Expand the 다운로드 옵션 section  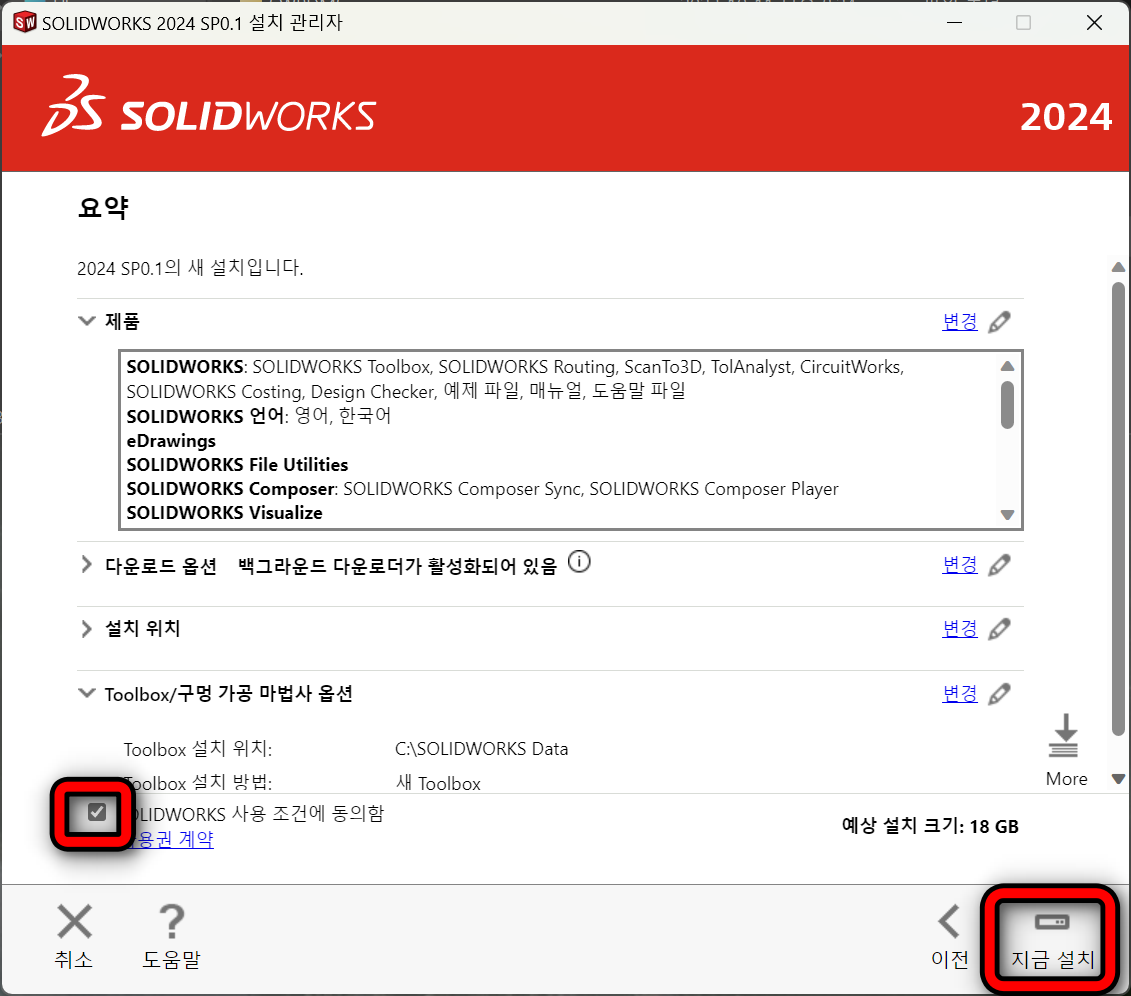pos(87,565)
